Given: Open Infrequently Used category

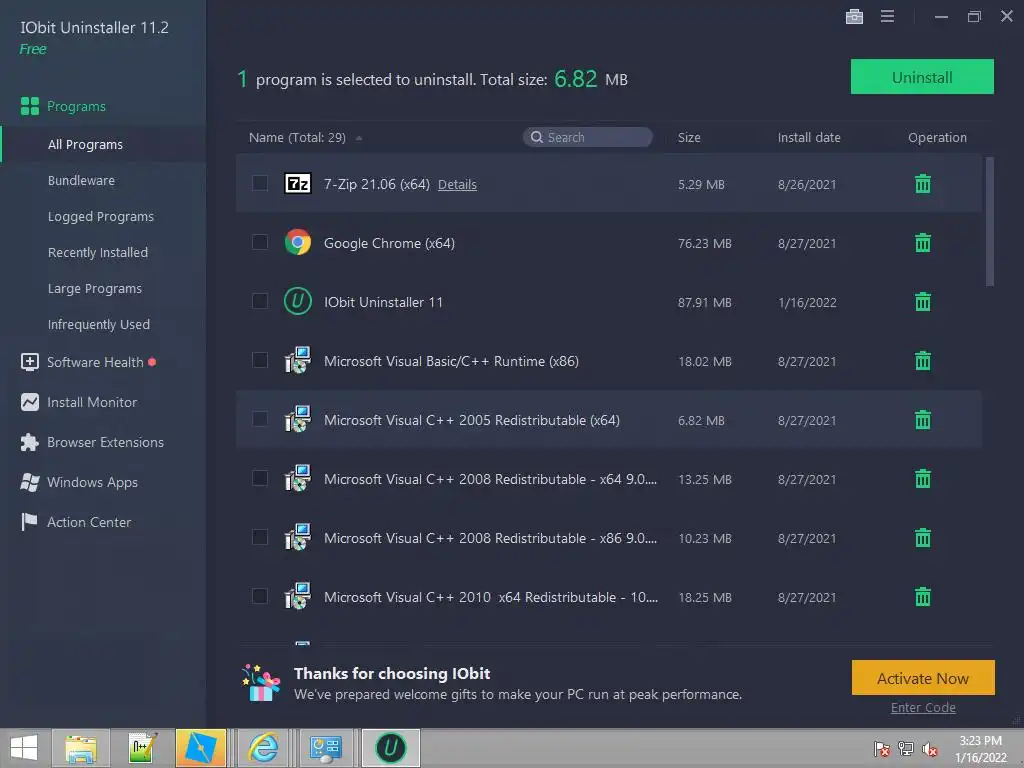Looking at the screenshot, I should tap(99, 324).
